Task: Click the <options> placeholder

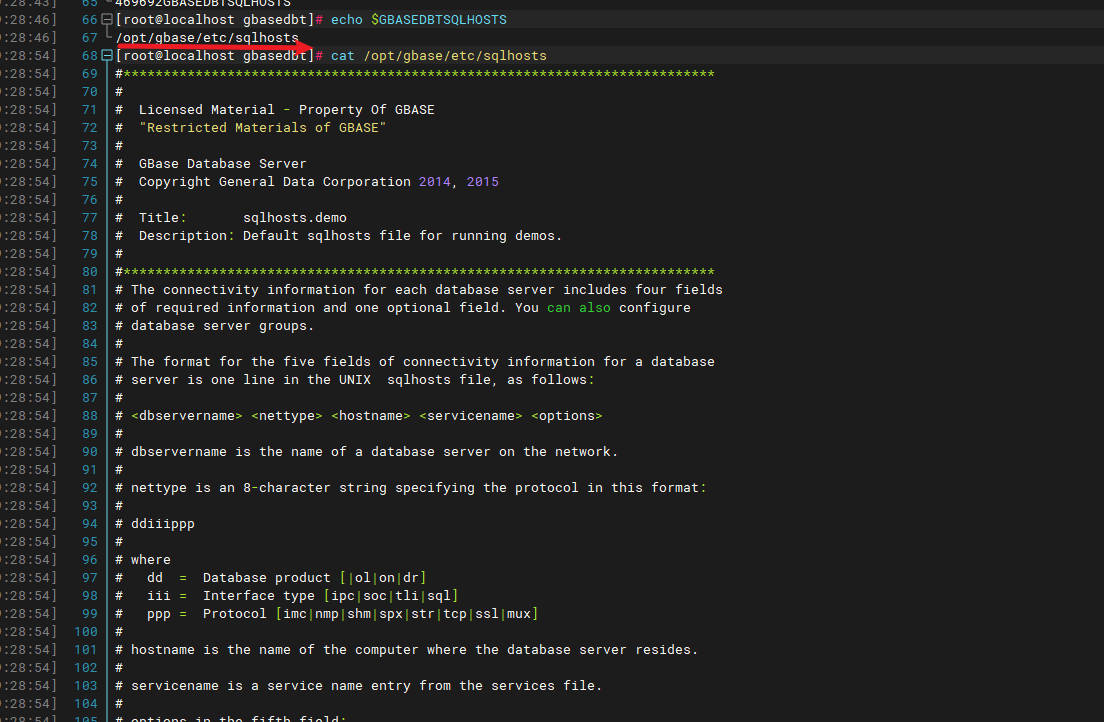Action: [x=567, y=416]
